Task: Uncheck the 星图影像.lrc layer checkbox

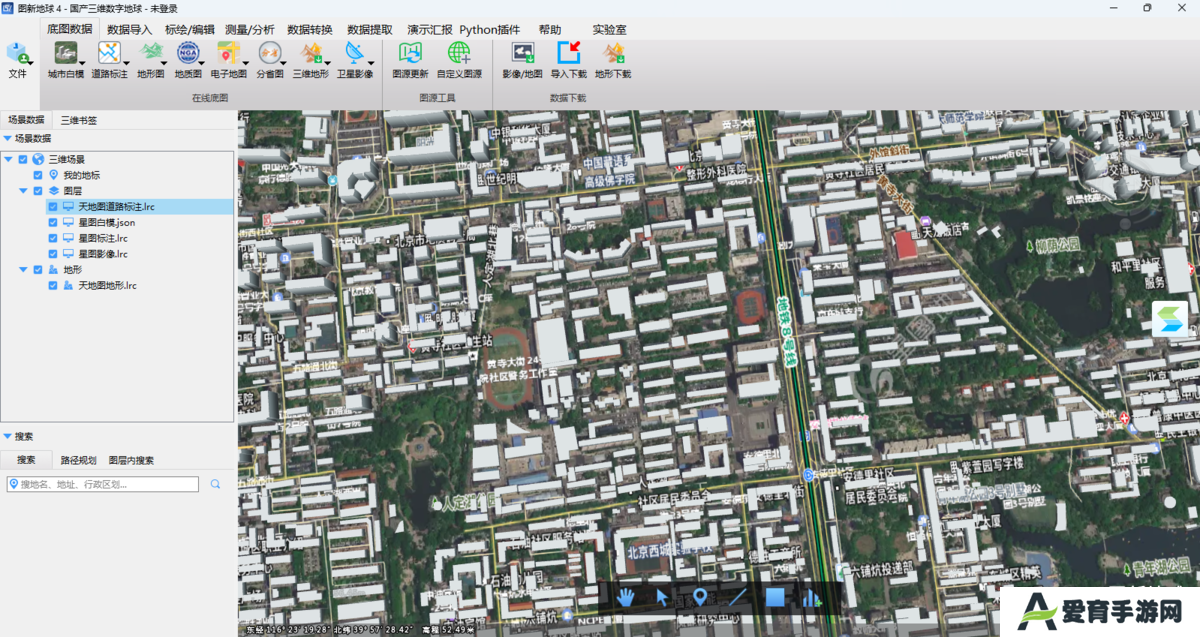Action: coord(53,254)
